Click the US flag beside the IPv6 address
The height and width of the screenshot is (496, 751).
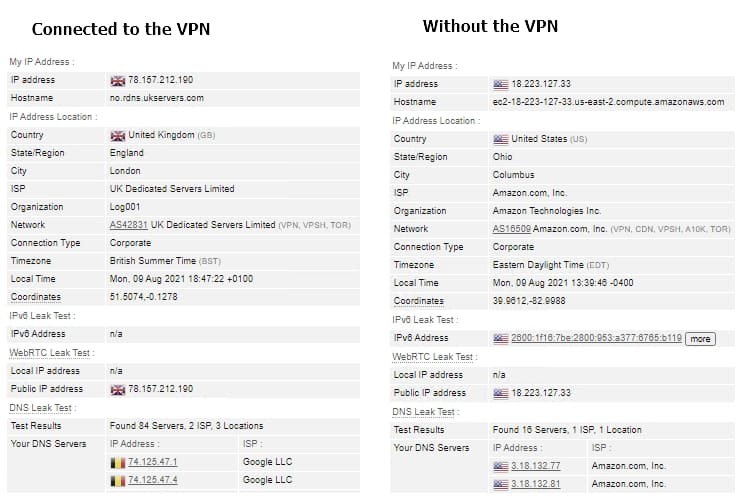(501, 338)
